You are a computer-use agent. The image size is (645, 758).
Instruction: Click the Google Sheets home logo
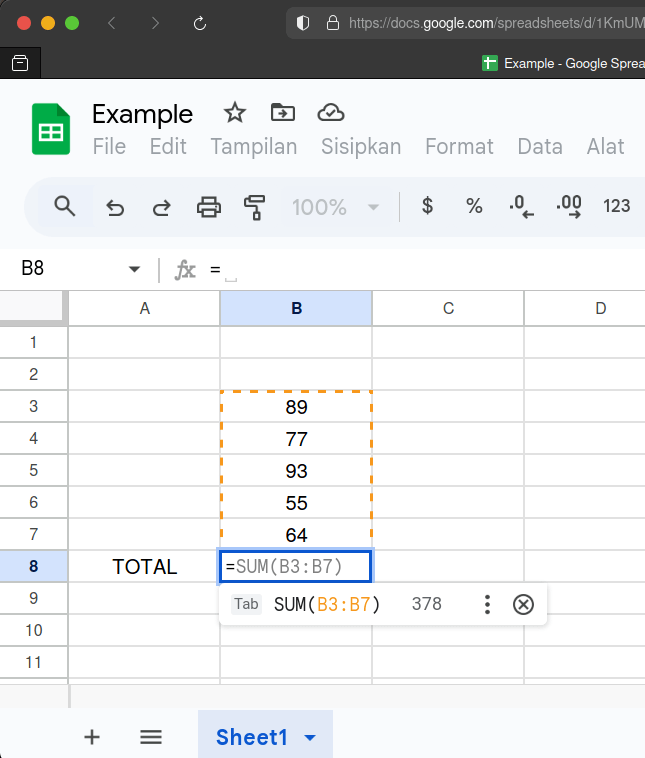[51, 129]
